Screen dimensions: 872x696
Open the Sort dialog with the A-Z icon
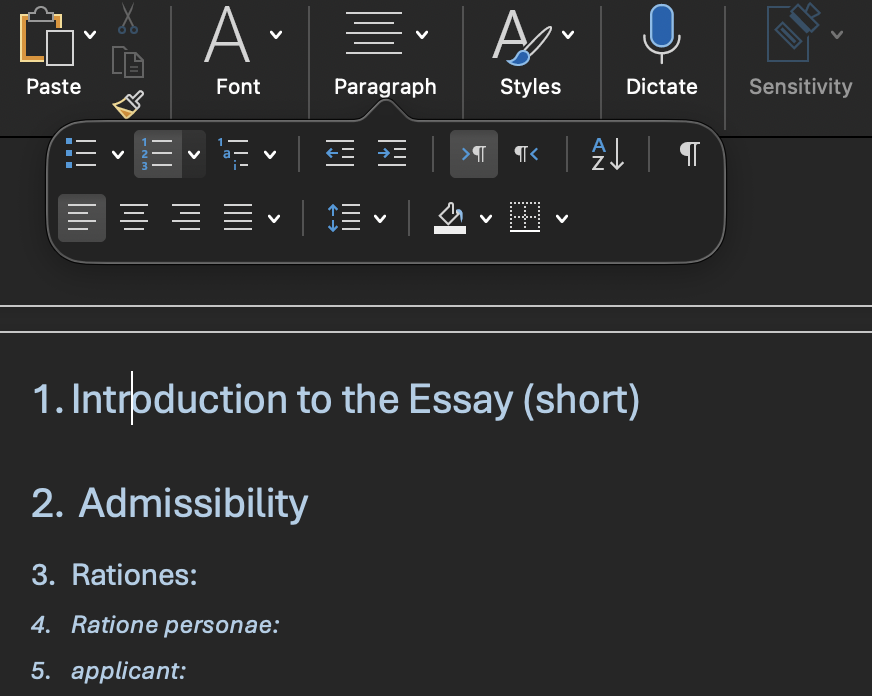604,154
